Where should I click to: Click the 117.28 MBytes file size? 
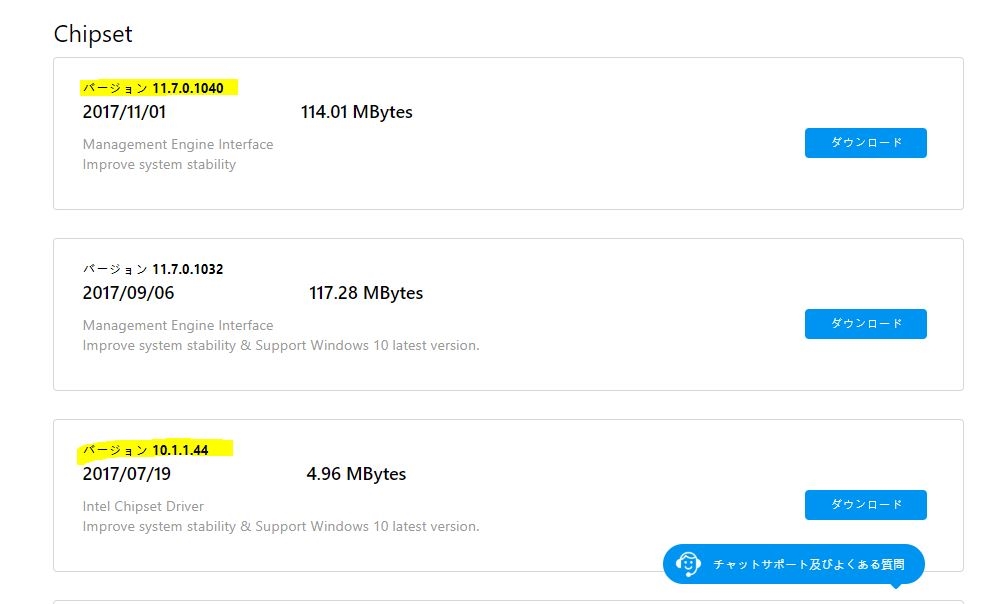(366, 293)
